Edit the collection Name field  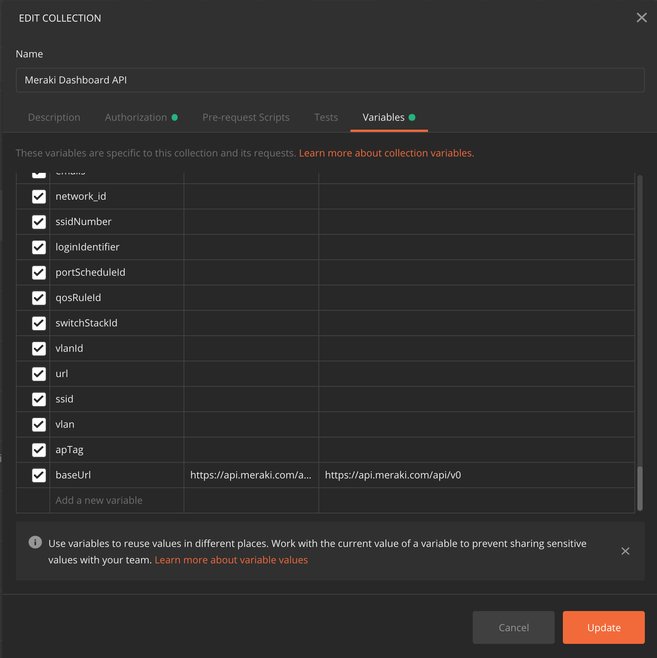[330, 80]
